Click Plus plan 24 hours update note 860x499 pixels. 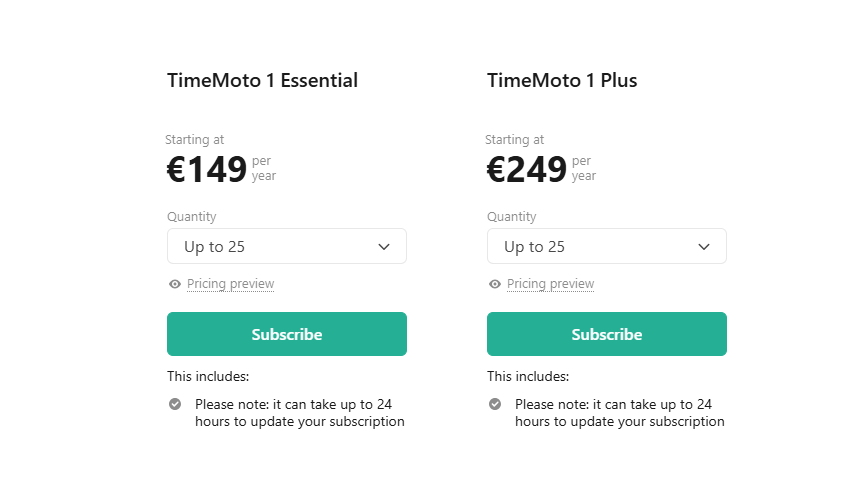(x=619, y=413)
